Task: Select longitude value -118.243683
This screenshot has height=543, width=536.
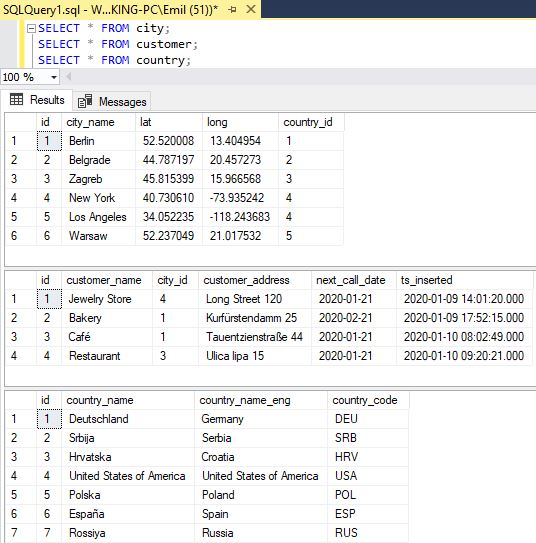Action: [240, 217]
